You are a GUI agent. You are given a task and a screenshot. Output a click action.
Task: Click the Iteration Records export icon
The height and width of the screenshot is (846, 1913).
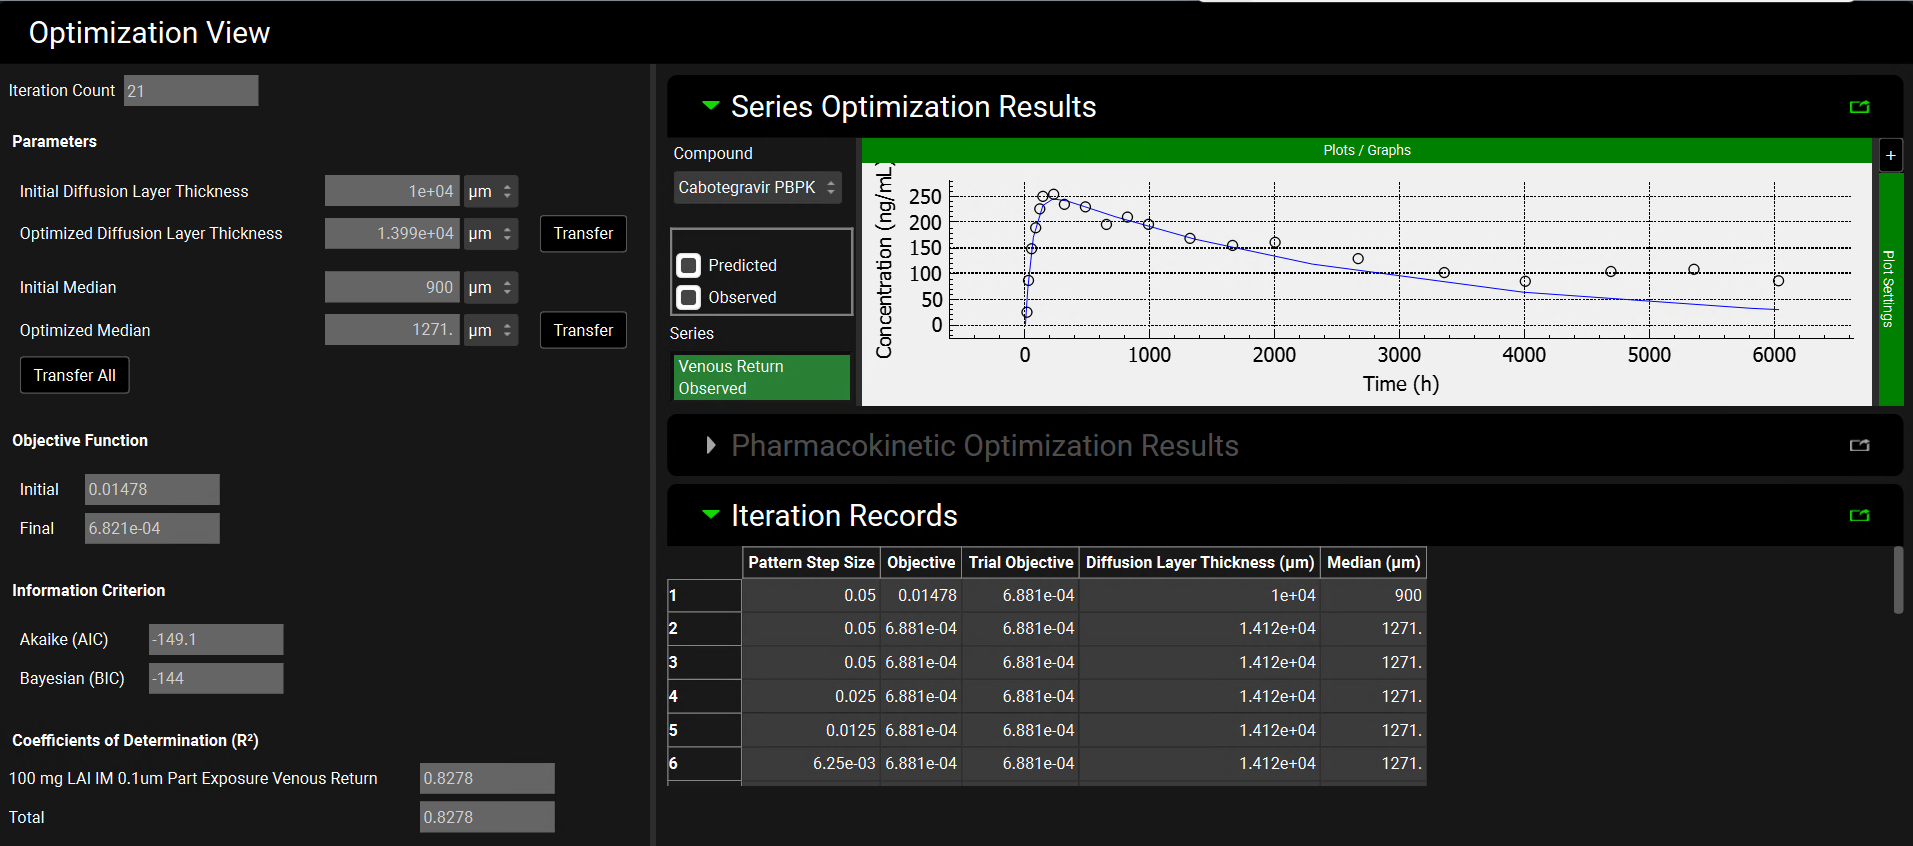point(1859,515)
